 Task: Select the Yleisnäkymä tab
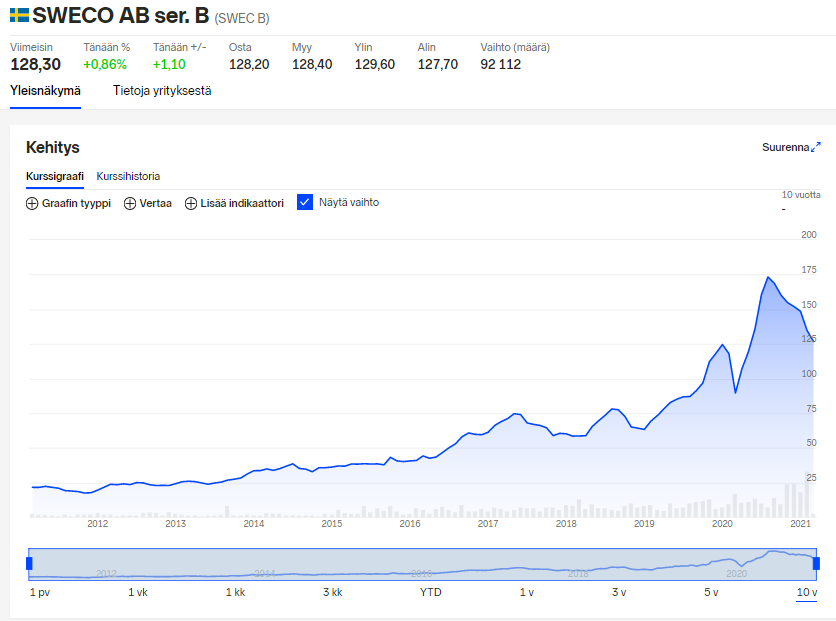point(45,91)
